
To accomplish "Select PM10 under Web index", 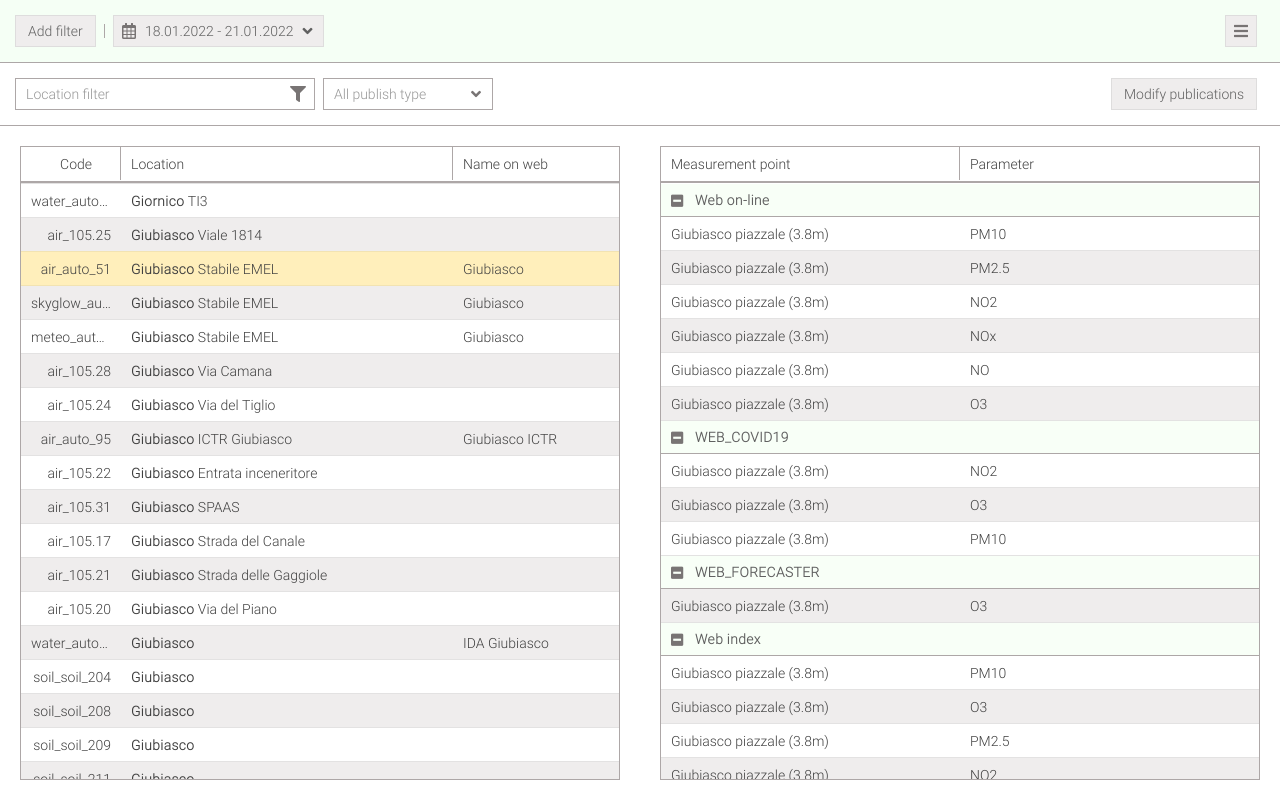I will (x=960, y=673).
